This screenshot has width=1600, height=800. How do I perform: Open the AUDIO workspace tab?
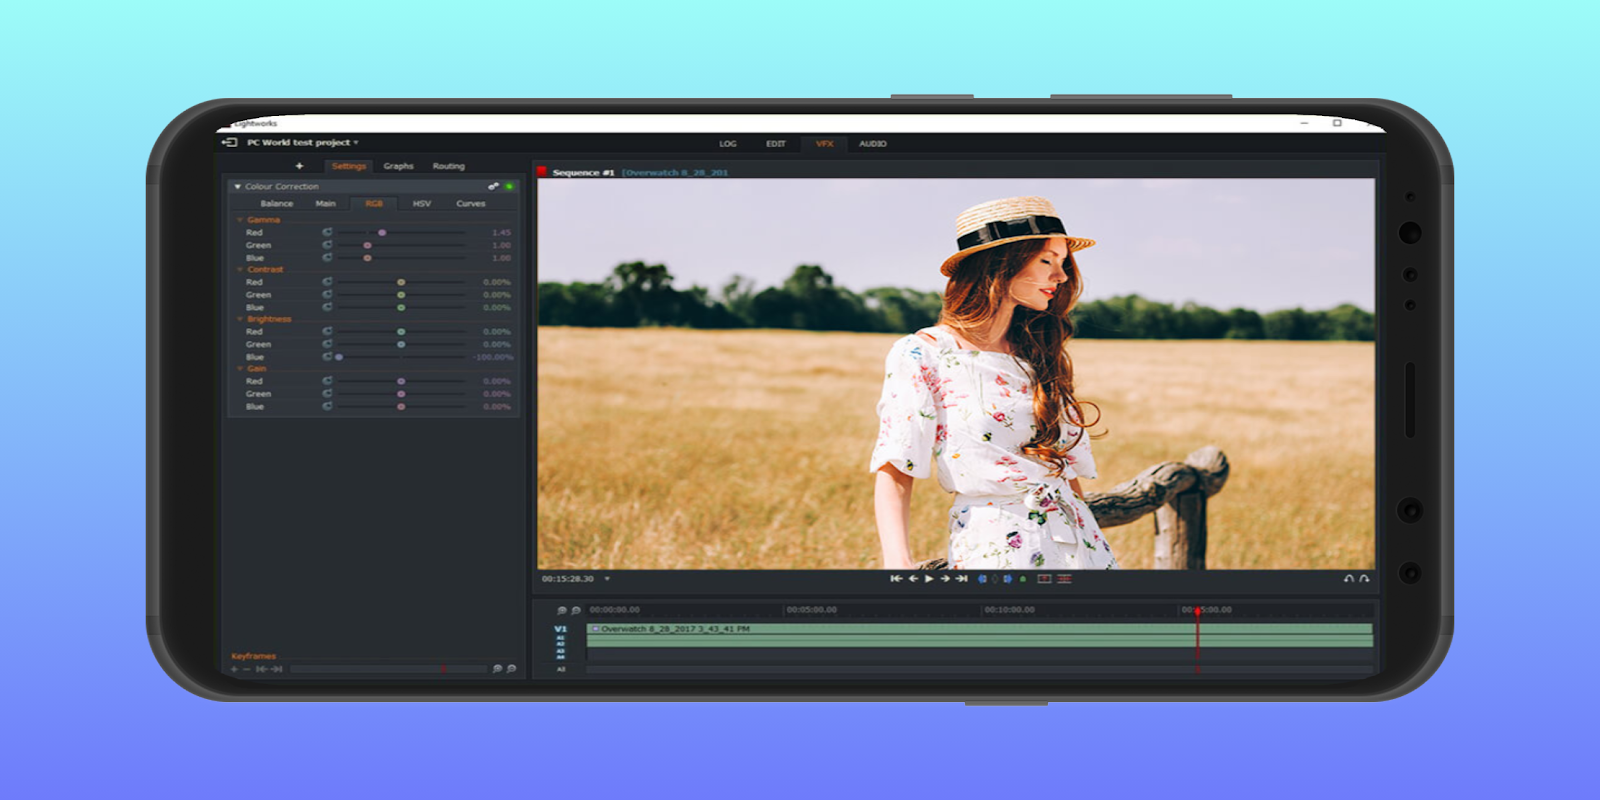pos(872,144)
